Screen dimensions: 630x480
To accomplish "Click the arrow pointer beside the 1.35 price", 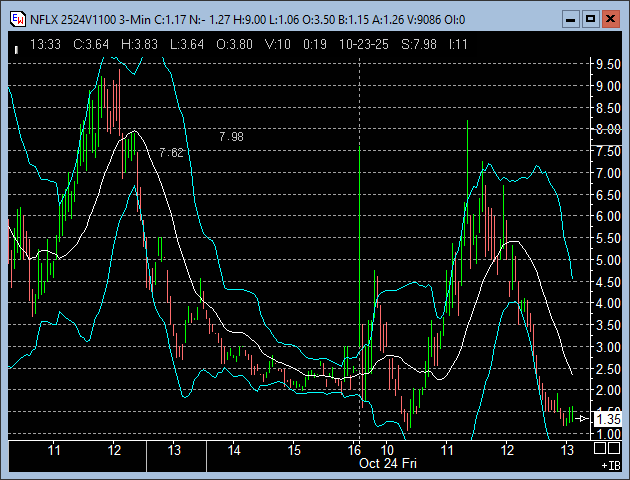I will pos(581,418).
